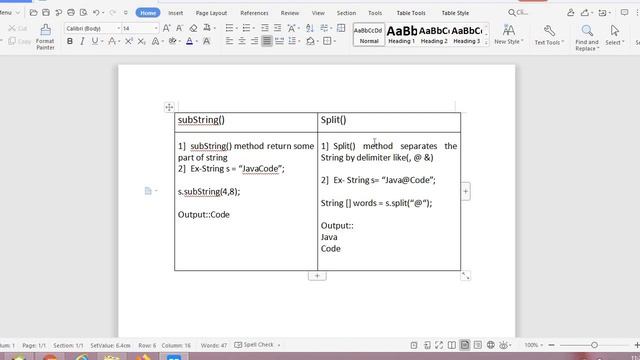Zoom out with minus button
640x360 pixels.
[551, 345]
